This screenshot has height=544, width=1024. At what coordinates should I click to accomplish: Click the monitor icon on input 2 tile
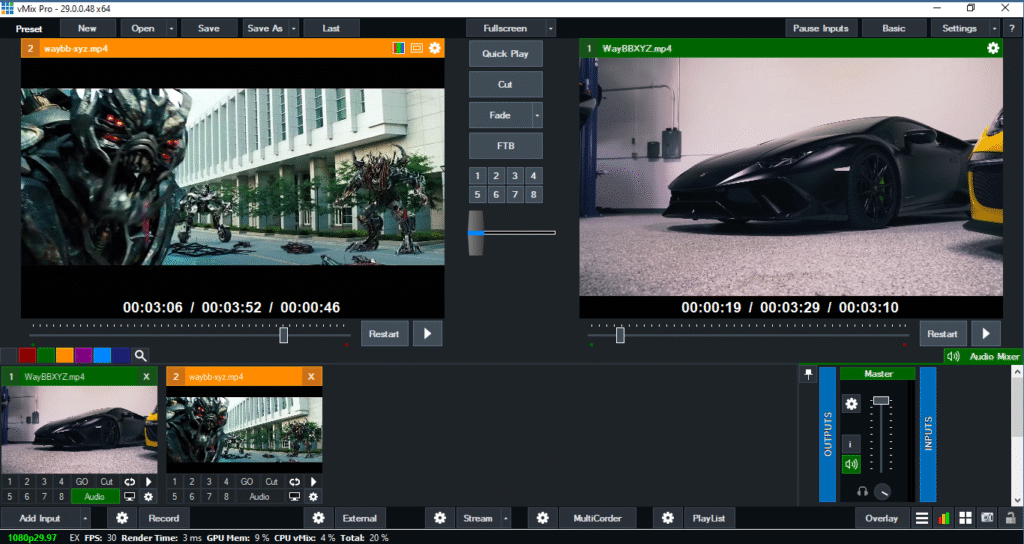tap(295, 496)
